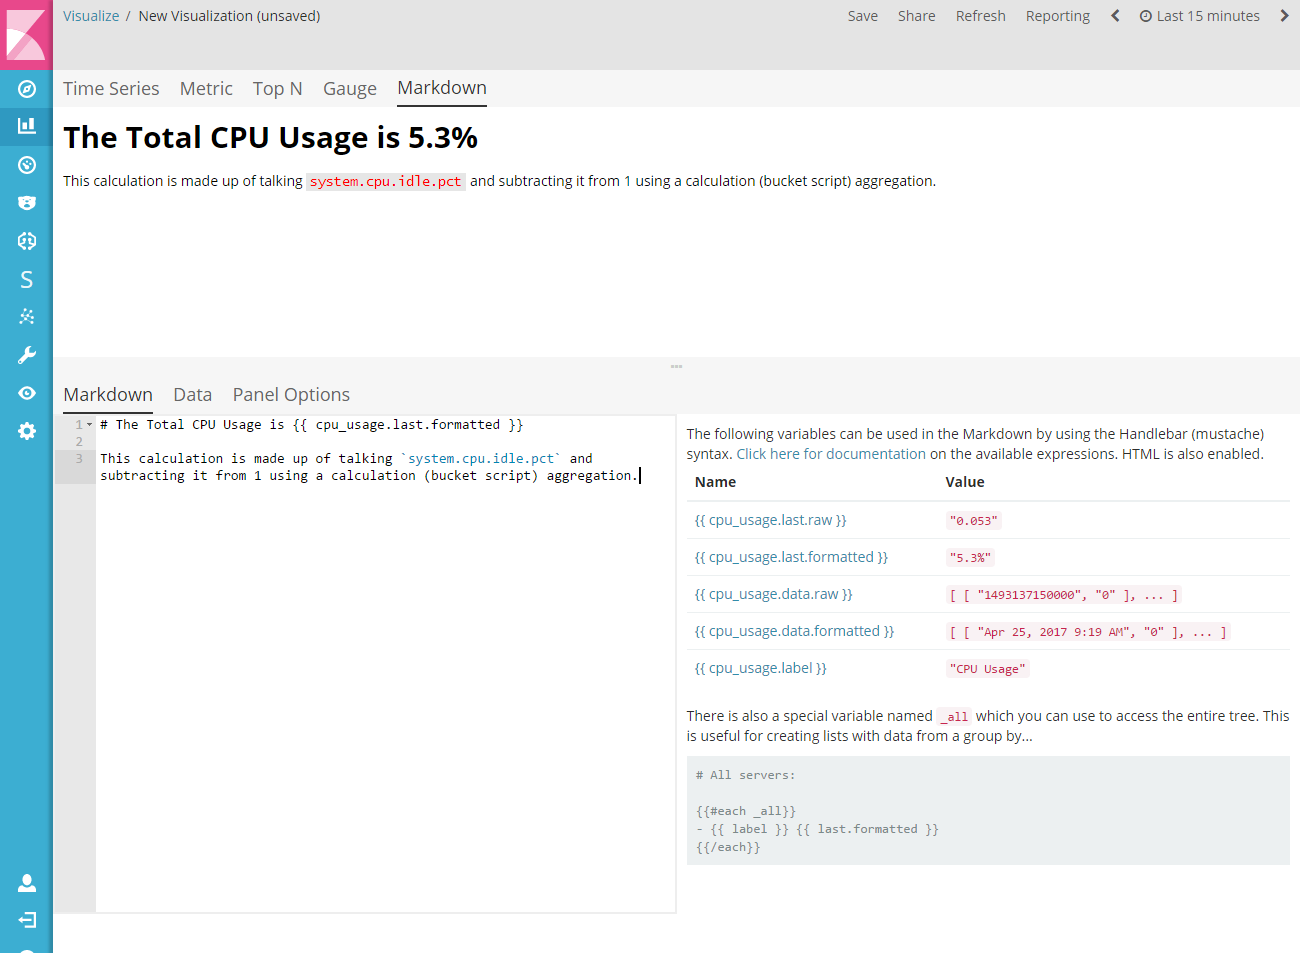
Task: Refresh the visualization data
Action: point(980,15)
